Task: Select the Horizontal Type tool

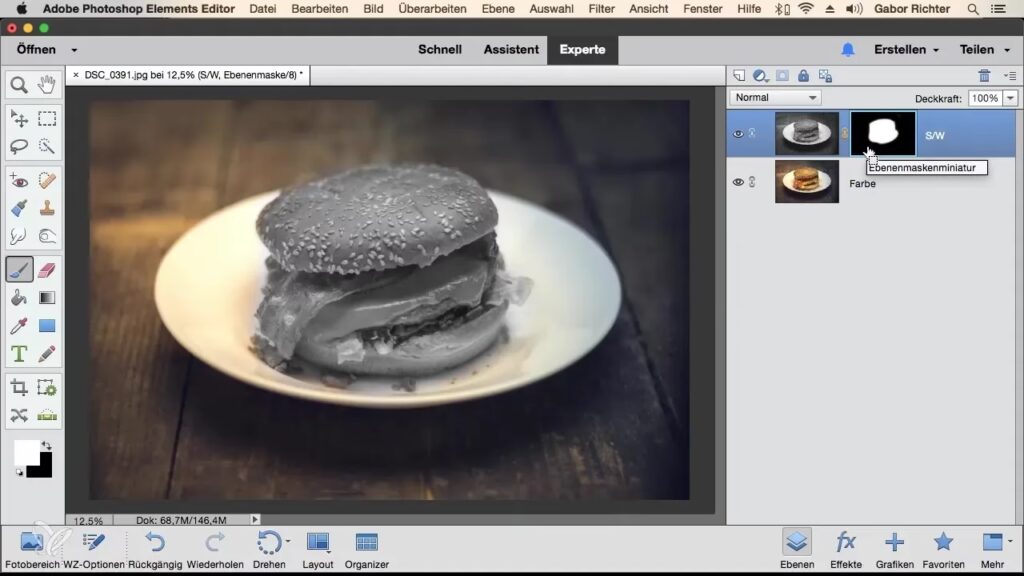Action: (x=19, y=354)
